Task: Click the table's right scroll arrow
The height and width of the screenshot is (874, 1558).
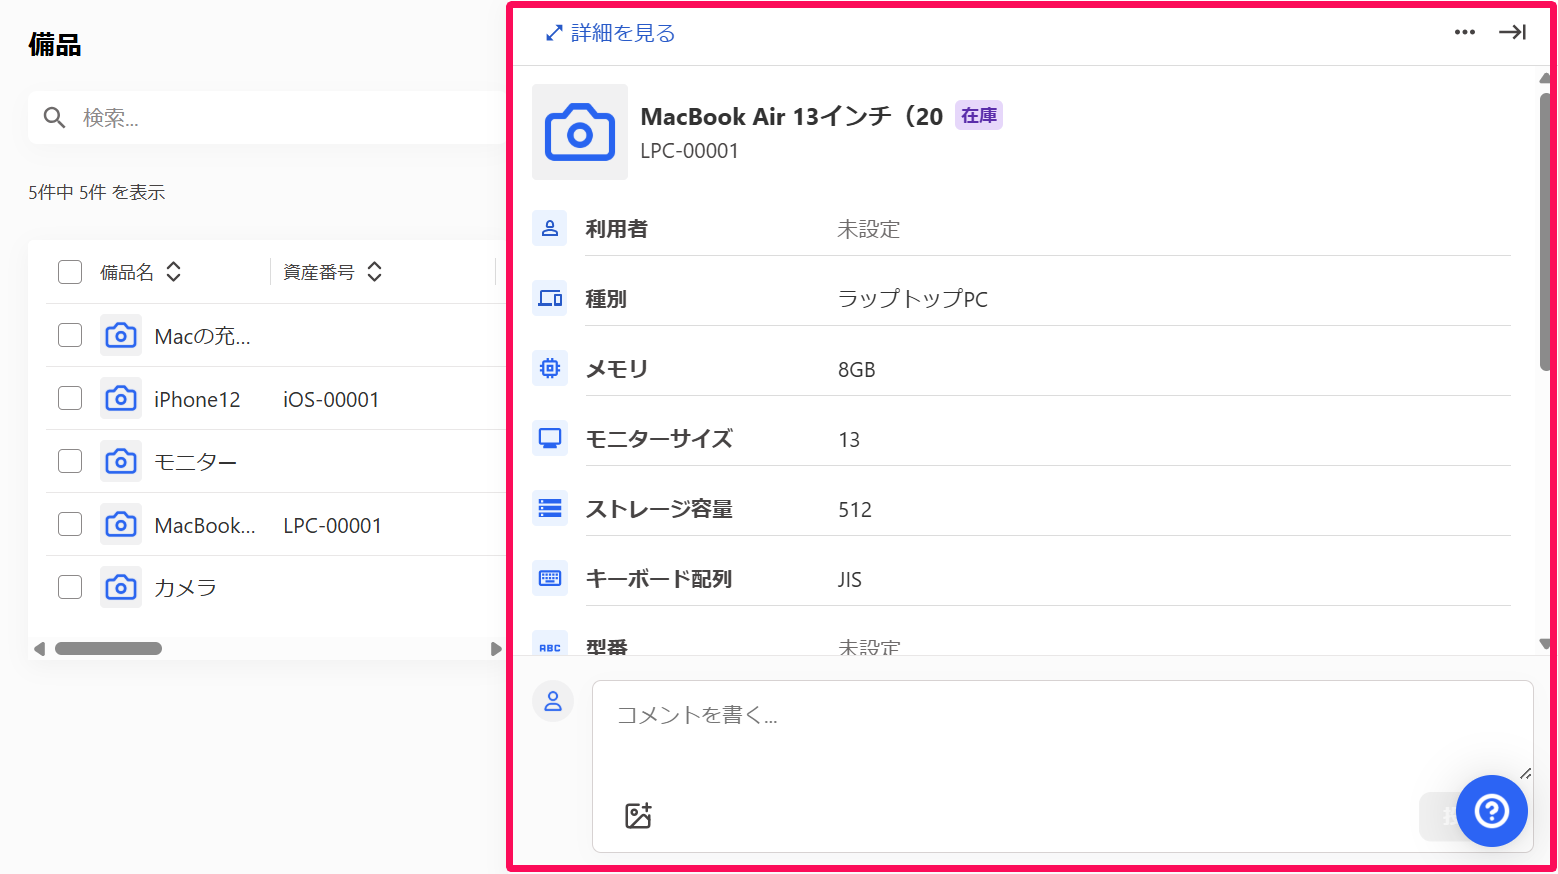Action: click(496, 649)
